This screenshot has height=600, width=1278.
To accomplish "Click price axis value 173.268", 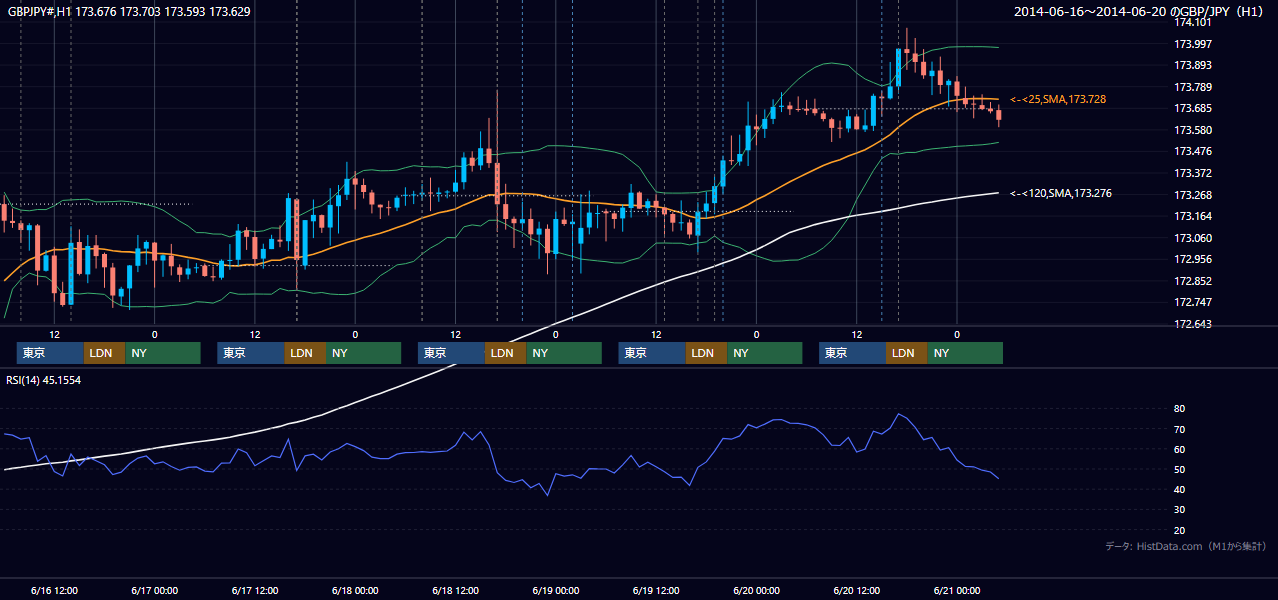I will click(x=1192, y=195).
